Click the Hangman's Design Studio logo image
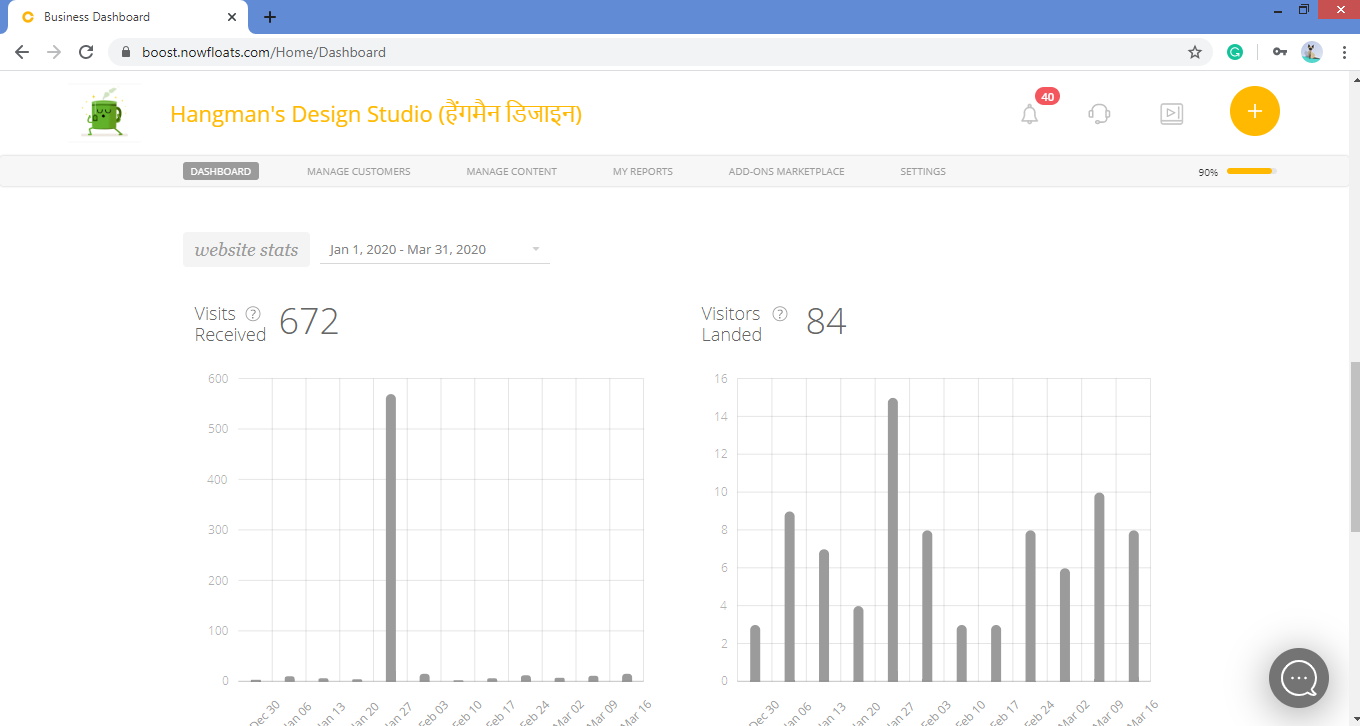The height and width of the screenshot is (726, 1360). point(106,113)
